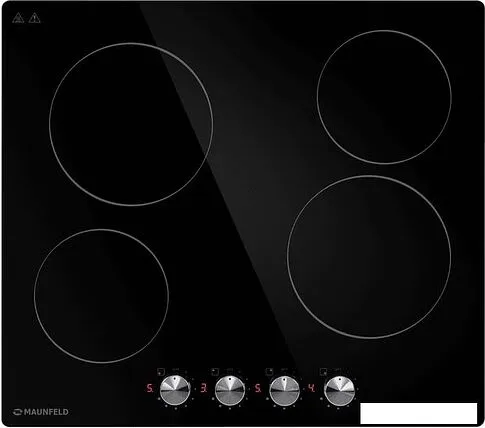The image size is (485, 428).
Task: Turn the rightmost fourth control knob
Action: click(339, 391)
